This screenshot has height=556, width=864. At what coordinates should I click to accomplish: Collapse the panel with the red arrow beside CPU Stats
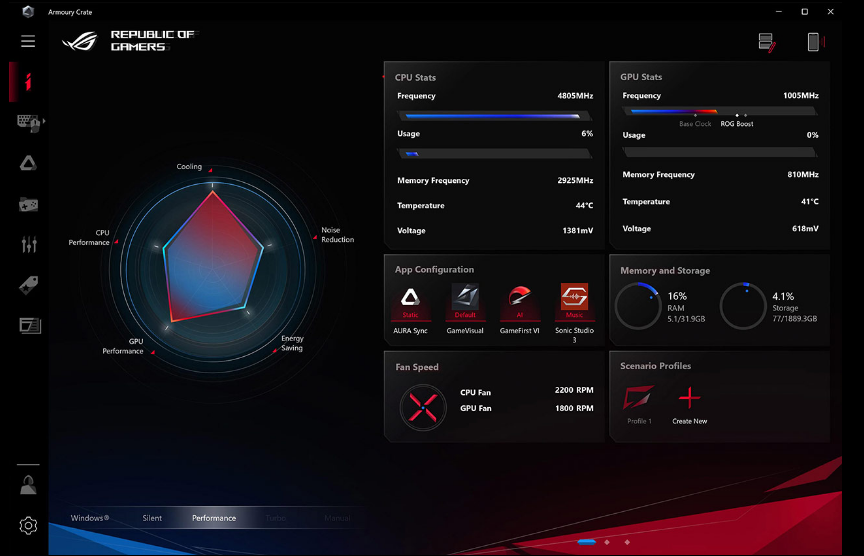384,77
